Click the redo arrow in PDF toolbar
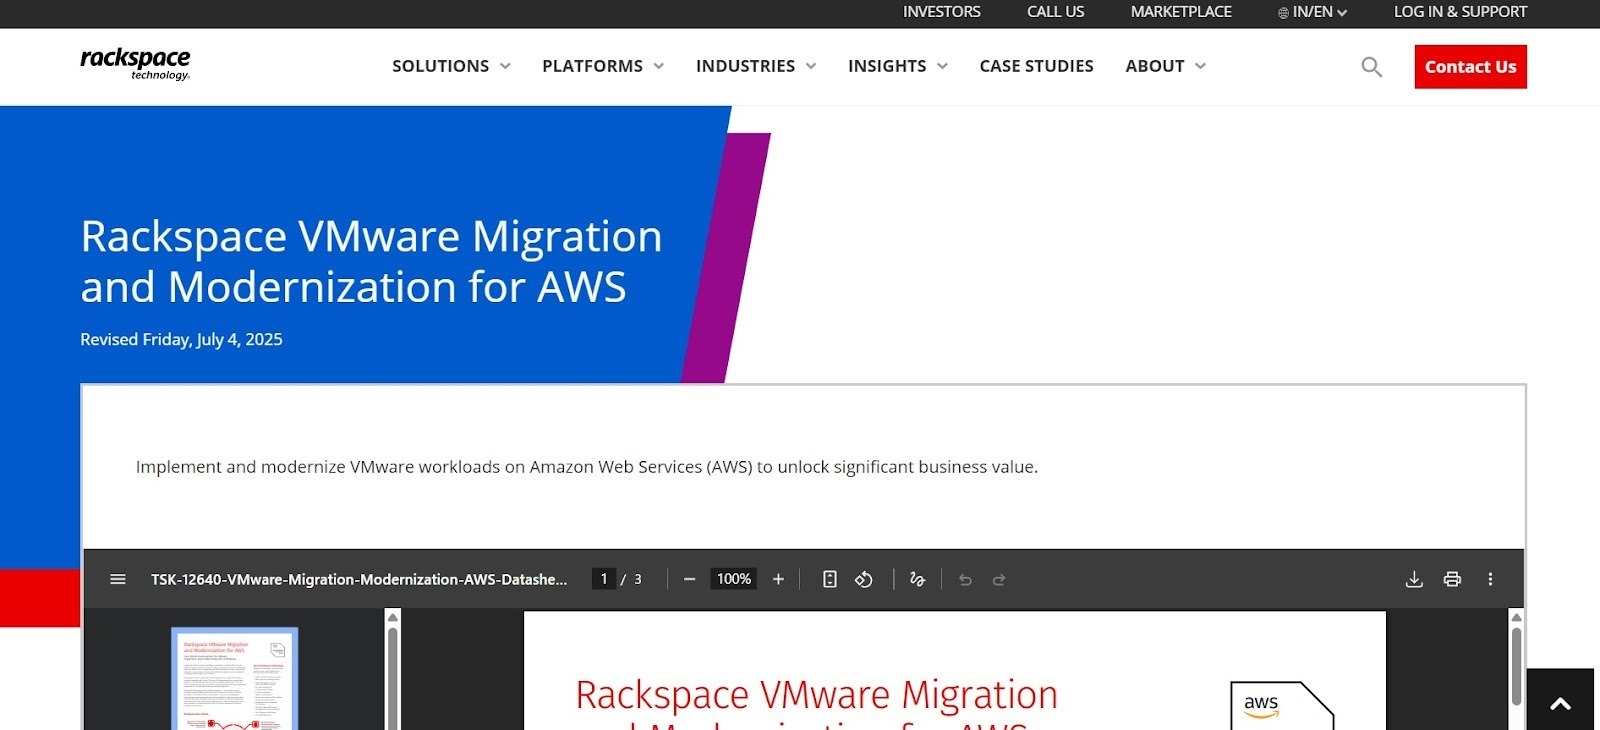Viewport: 1600px width, 730px height. pos(999,579)
